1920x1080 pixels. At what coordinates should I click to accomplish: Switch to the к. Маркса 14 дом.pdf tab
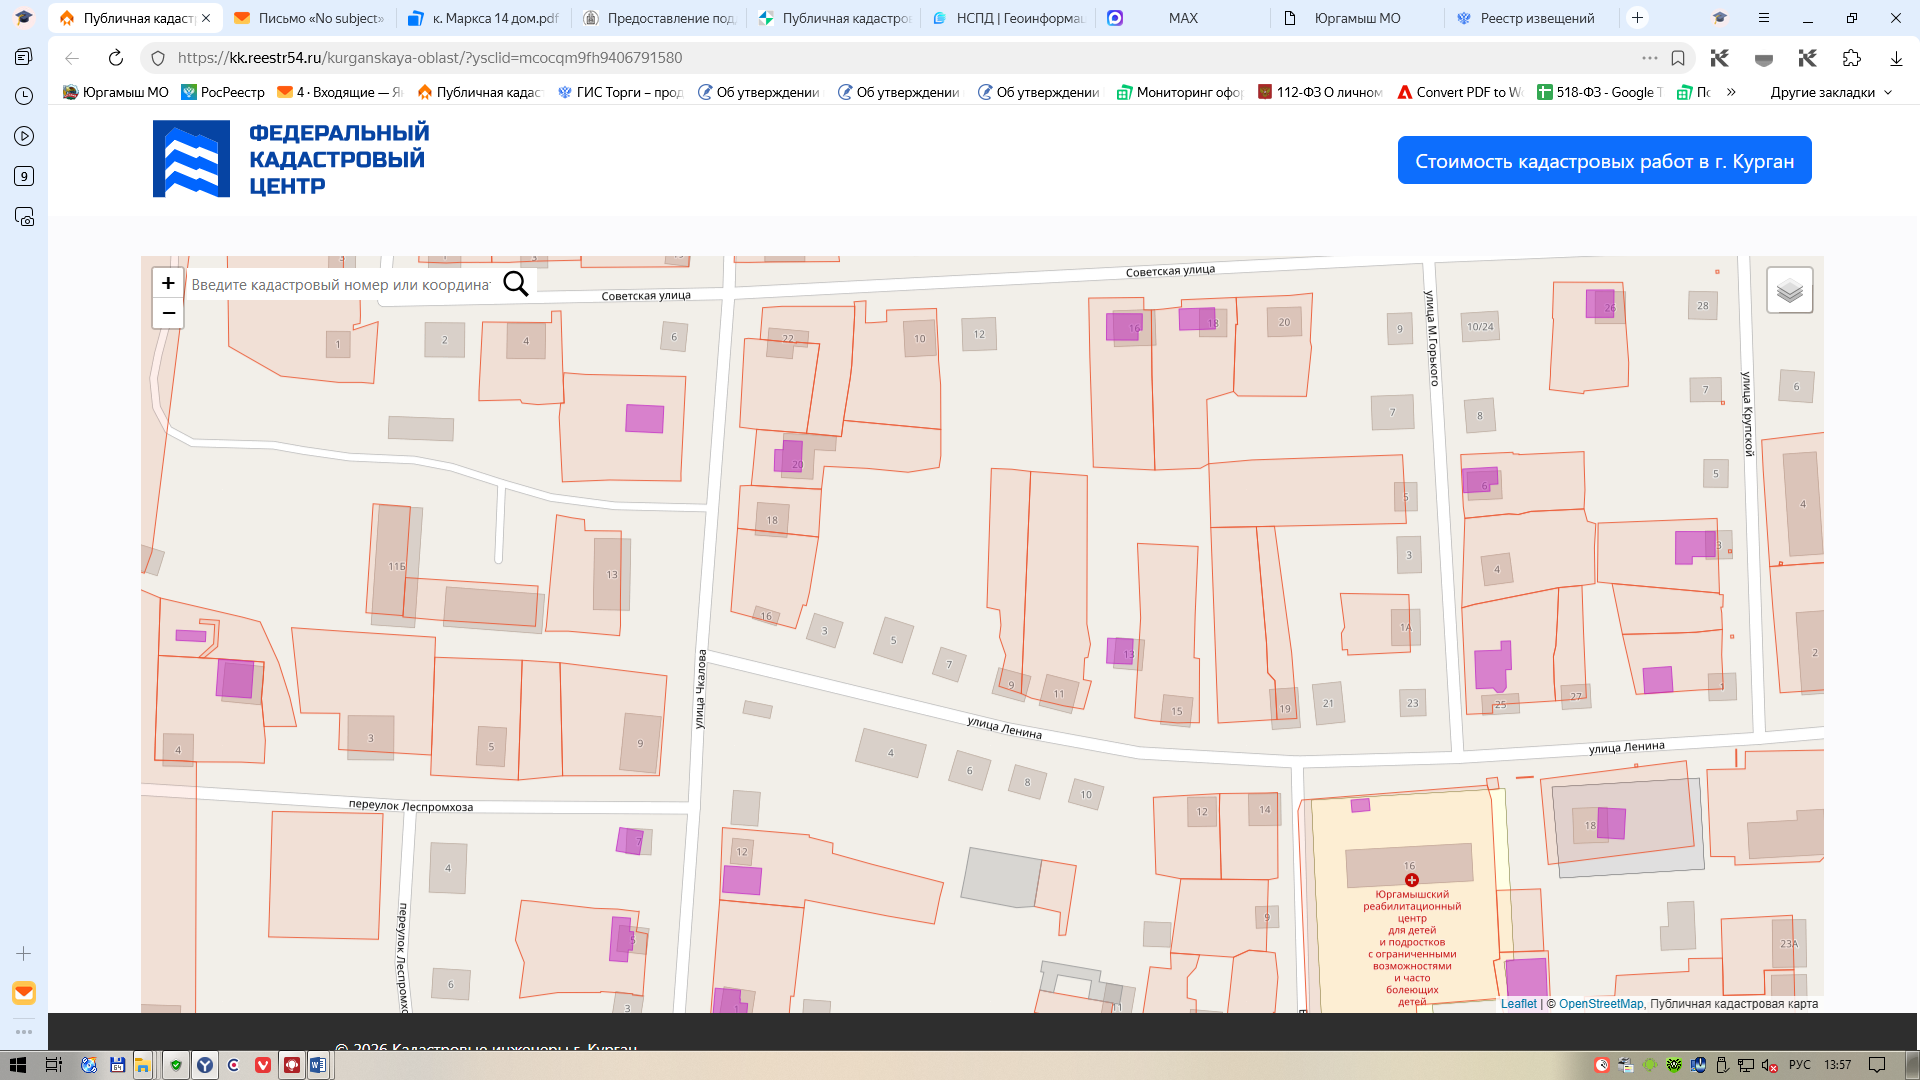485,18
